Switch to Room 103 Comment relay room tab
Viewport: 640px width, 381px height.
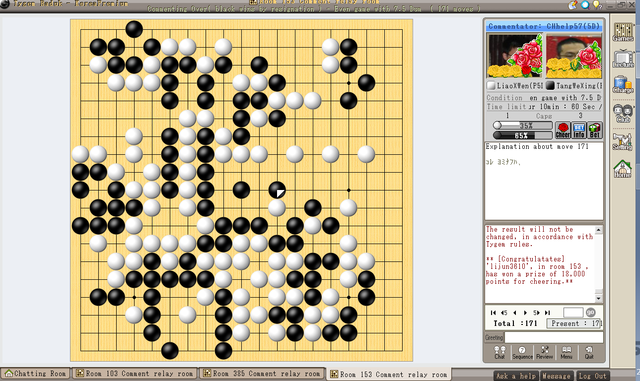[135, 373]
